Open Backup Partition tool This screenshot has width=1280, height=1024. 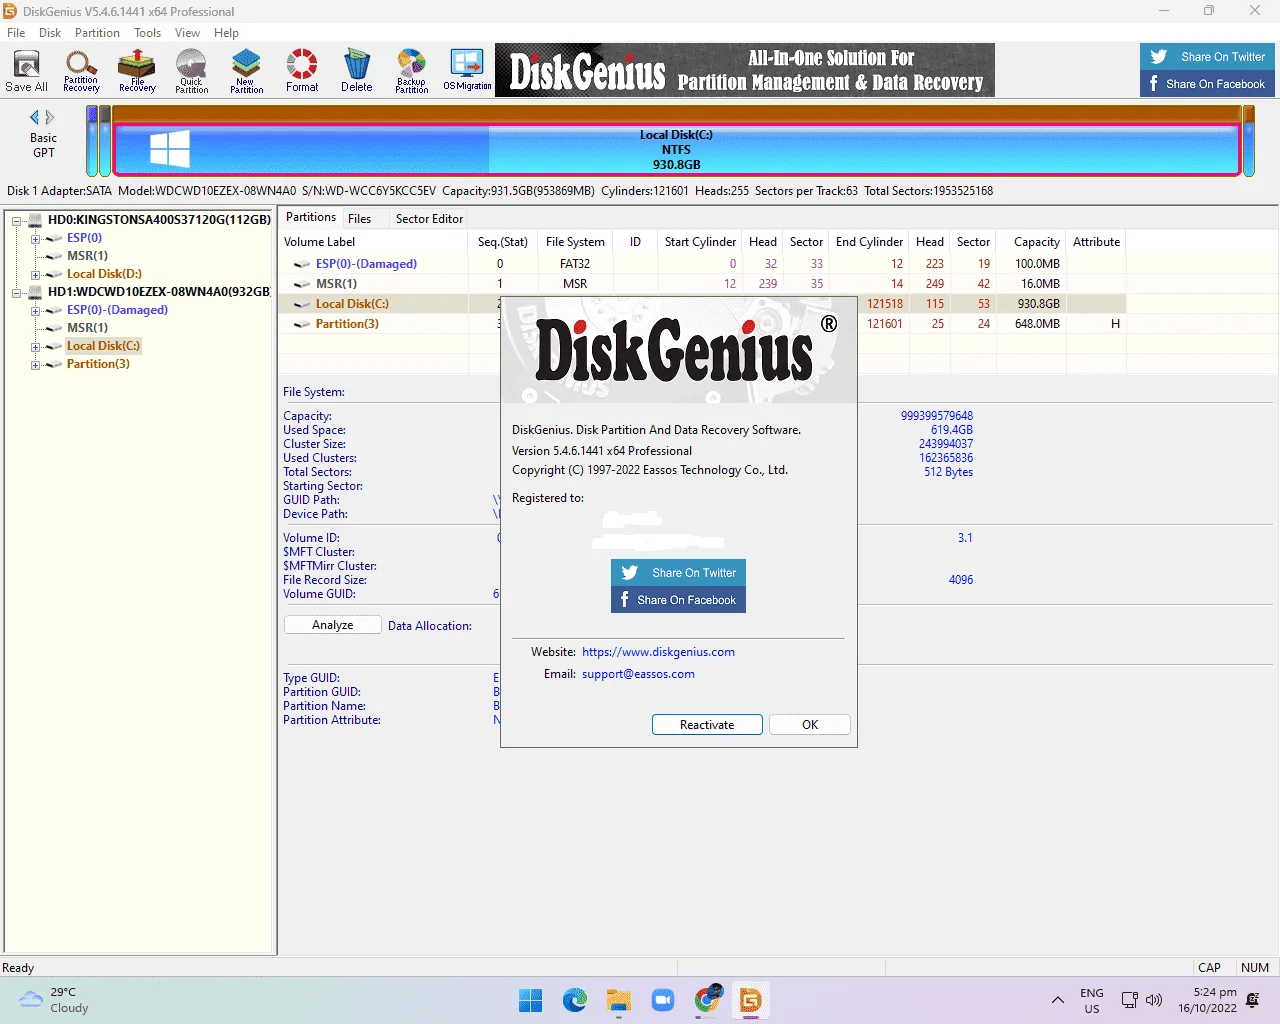coord(411,71)
